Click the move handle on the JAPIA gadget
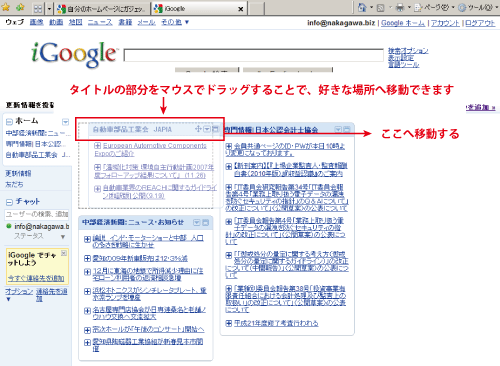 (x=198, y=129)
